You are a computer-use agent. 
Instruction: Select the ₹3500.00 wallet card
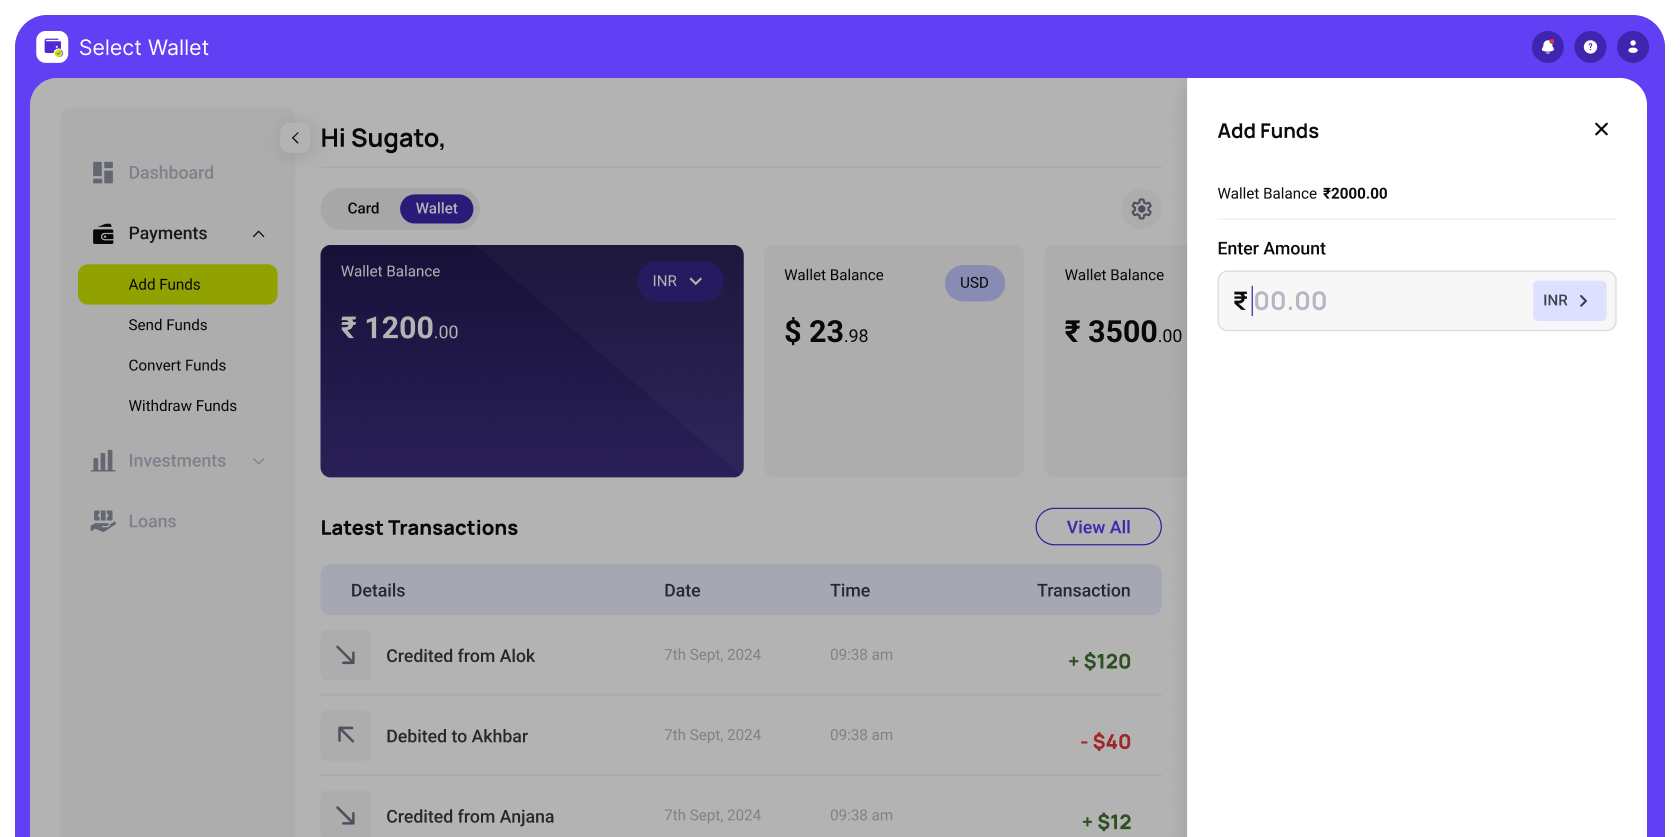(x=1116, y=361)
